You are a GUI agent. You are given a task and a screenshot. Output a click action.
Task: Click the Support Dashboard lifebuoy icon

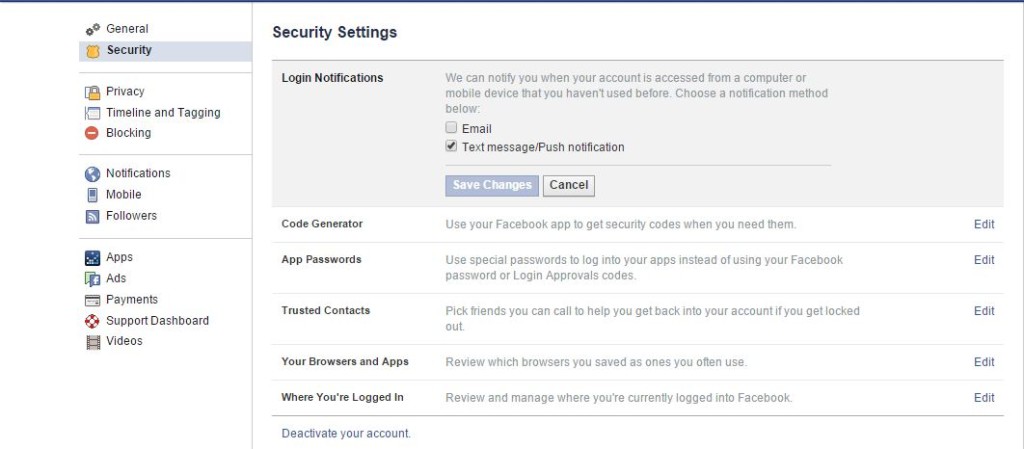coord(92,321)
